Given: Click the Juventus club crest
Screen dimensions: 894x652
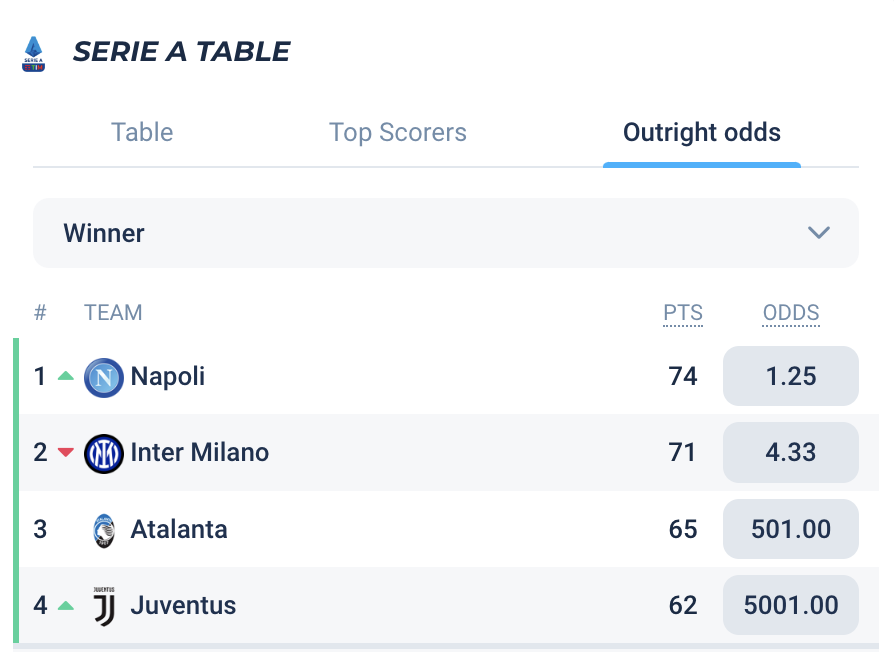Looking at the screenshot, I should click(104, 606).
